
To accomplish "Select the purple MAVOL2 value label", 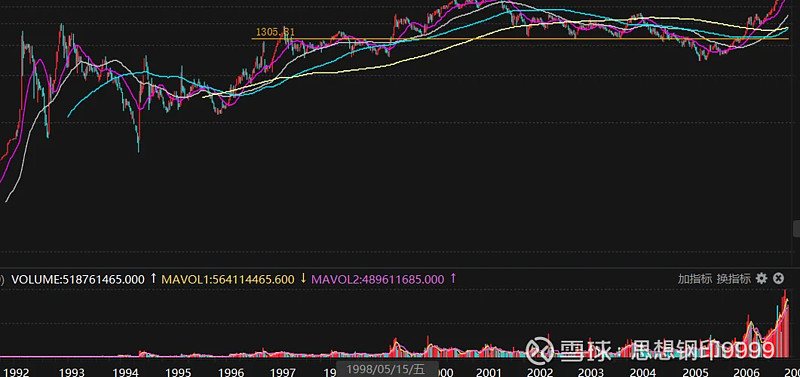I will (x=378, y=280).
